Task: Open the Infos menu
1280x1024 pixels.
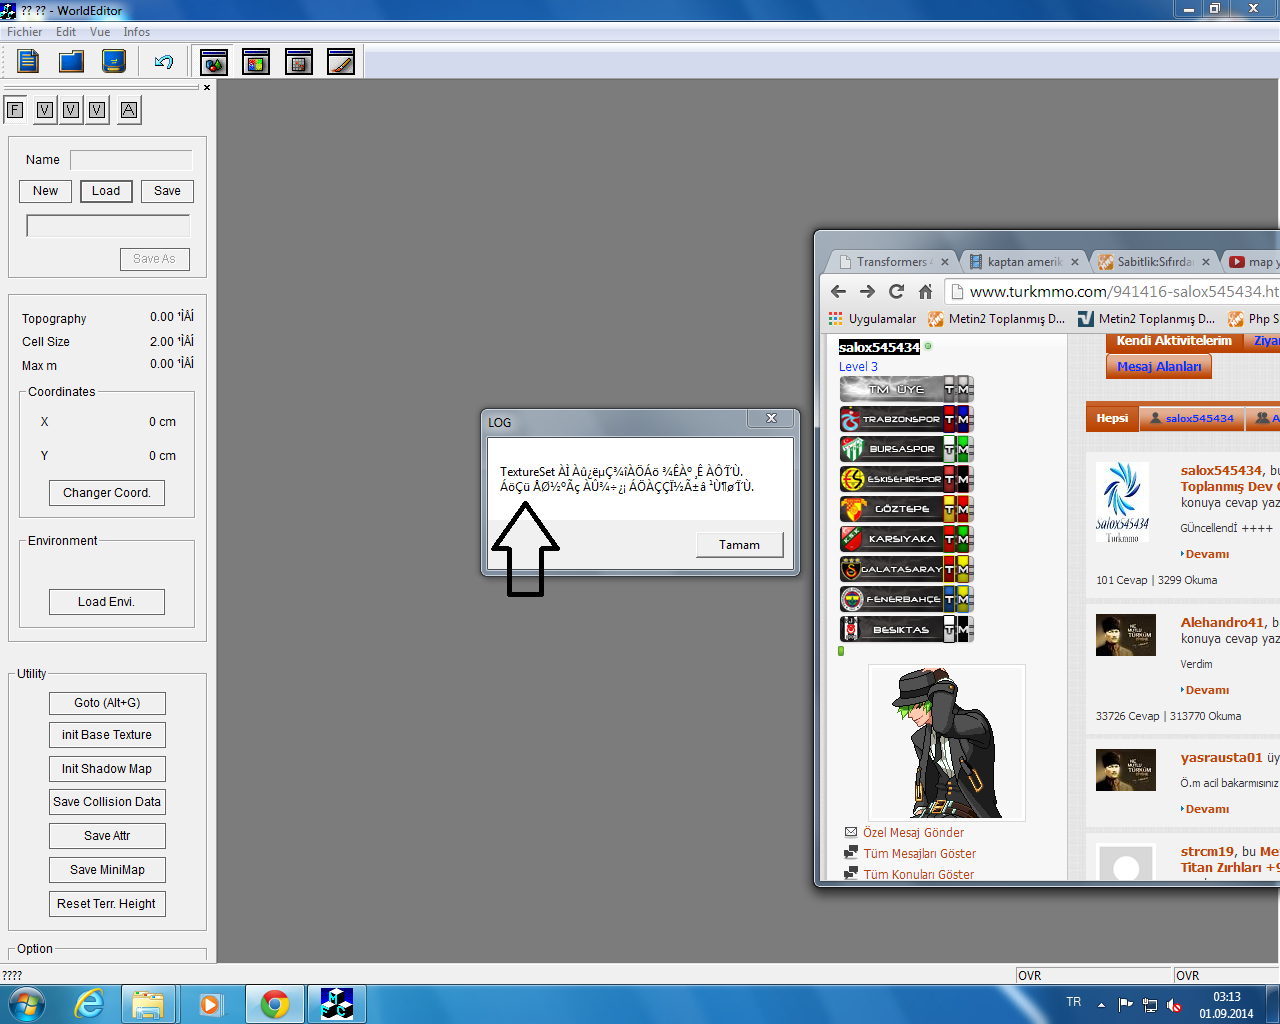Action: [137, 32]
